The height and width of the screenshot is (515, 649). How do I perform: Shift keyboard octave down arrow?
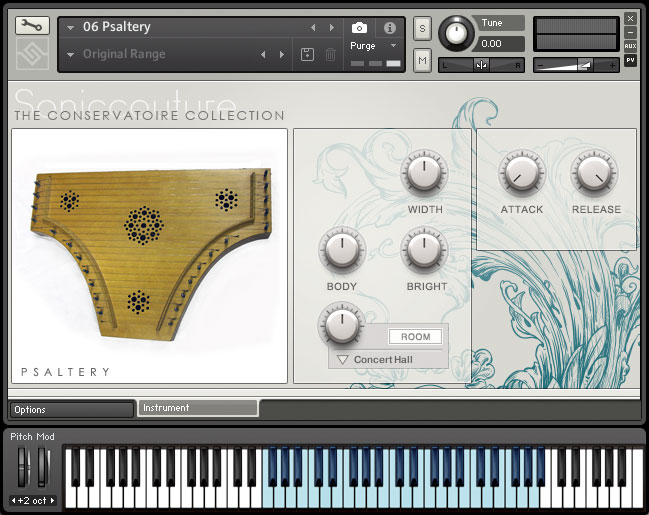(x=14, y=501)
